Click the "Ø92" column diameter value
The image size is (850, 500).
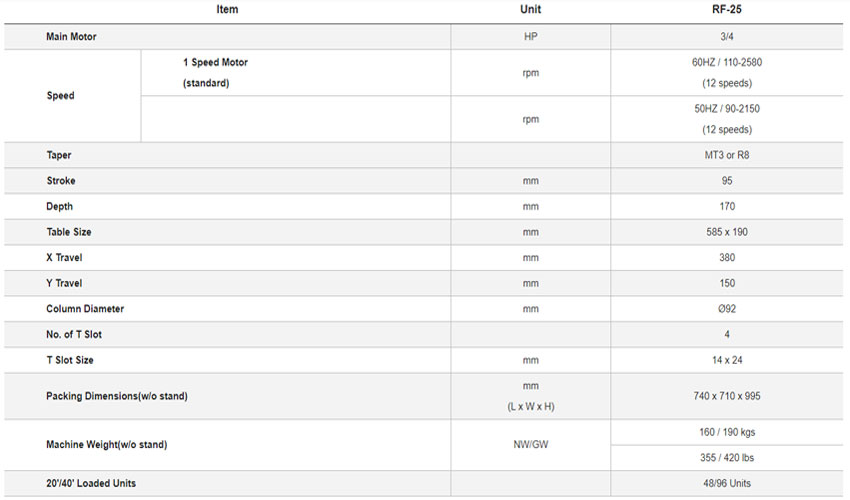[726, 309]
